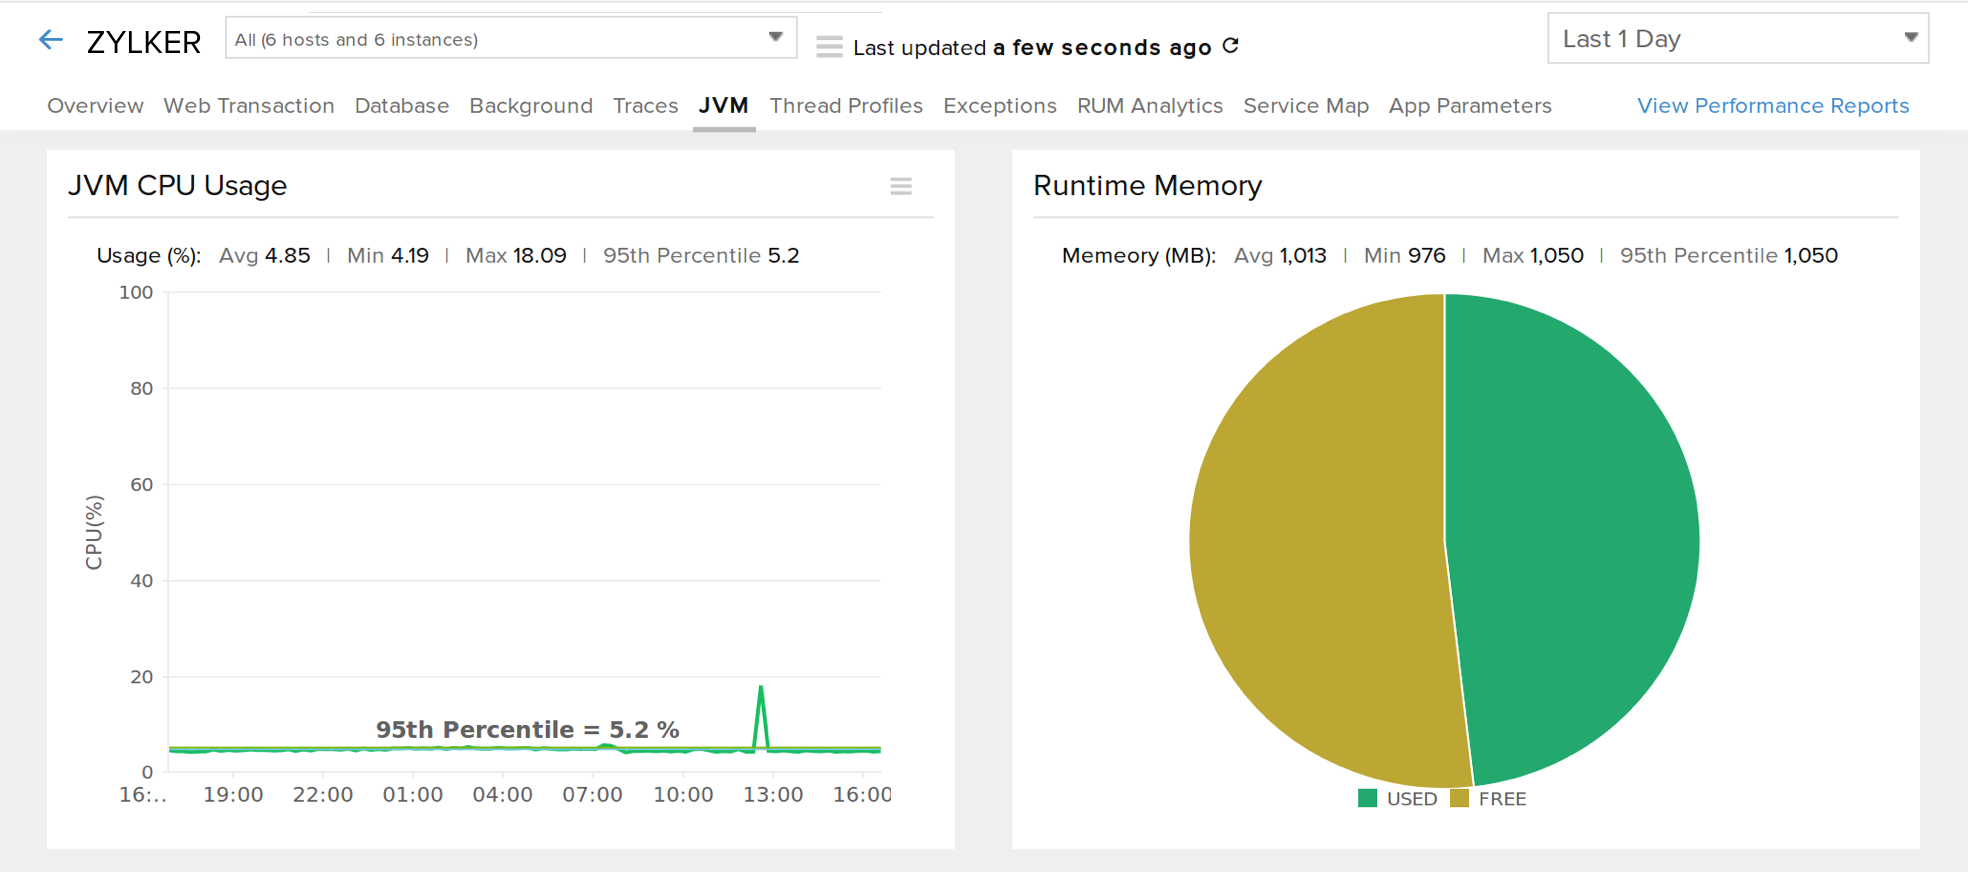Switch to the Overview tab
Image resolution: width=1968 pixels, height=872 pixels.
(x=95, y=106)
